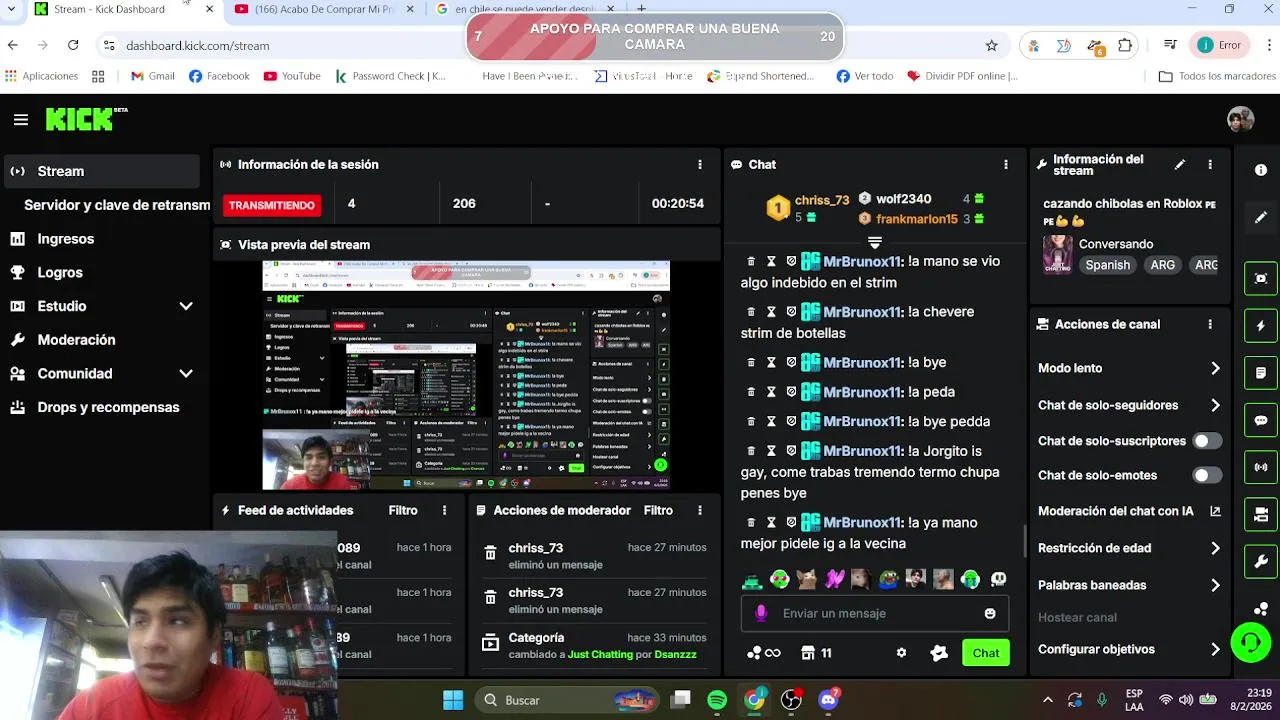Open Filtro in Feed de actividades
Screen dimensions: 1280x720
tap(403, 510)
